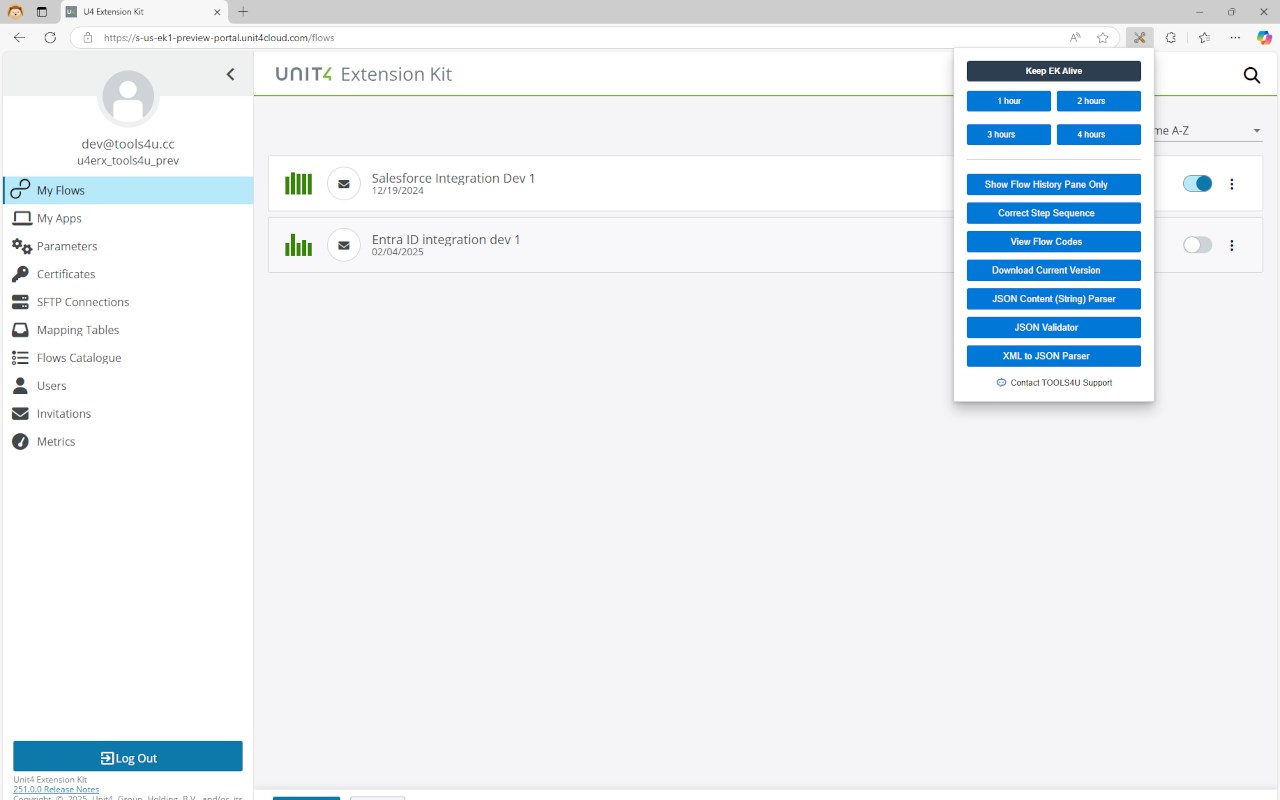The image size is (1280, 800).
Task: Open the My Flows menu item
Action: coord(128,190)
